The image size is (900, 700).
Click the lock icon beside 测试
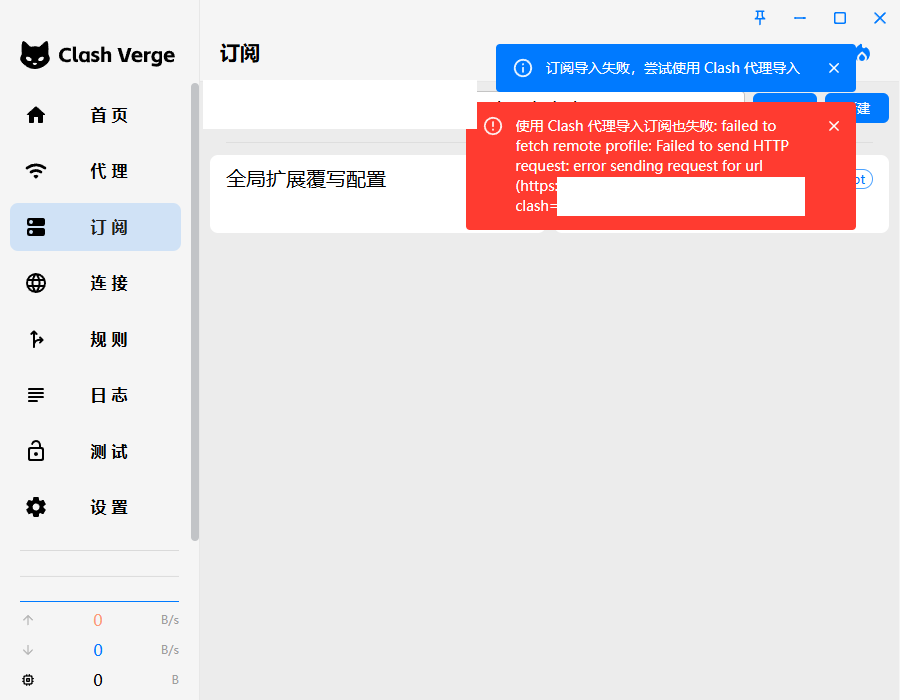coord(36,451)
